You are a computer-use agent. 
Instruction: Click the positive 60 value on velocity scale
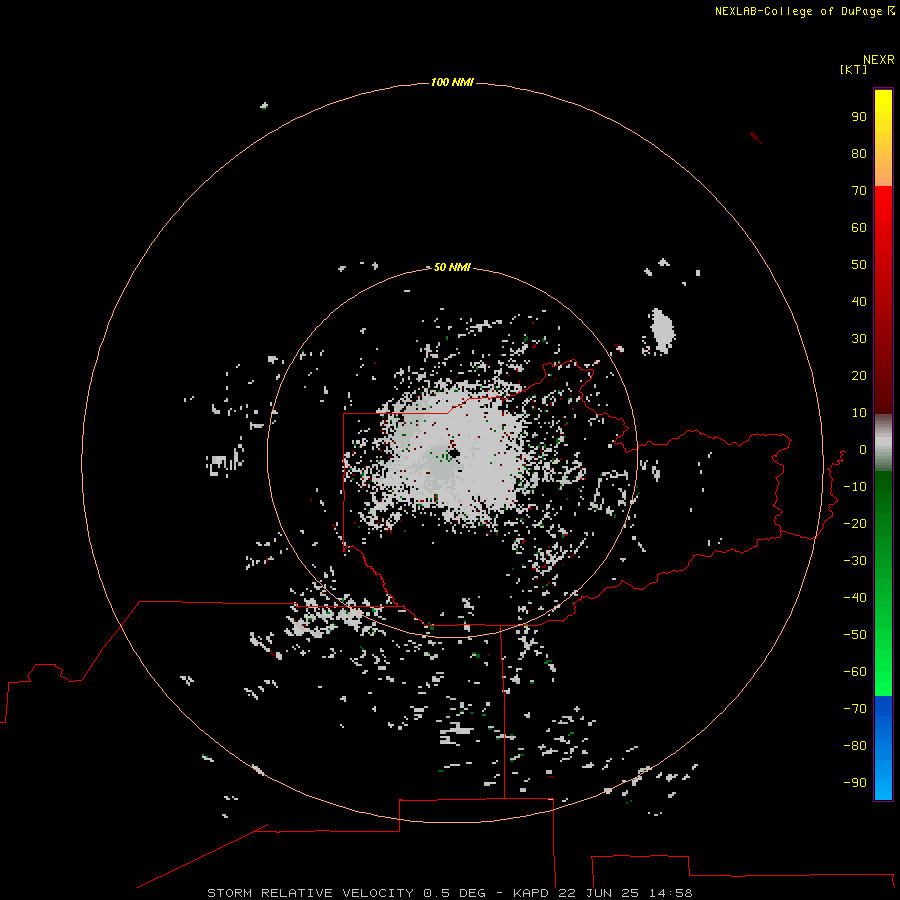pyautogui.click(x=859, y=227)
